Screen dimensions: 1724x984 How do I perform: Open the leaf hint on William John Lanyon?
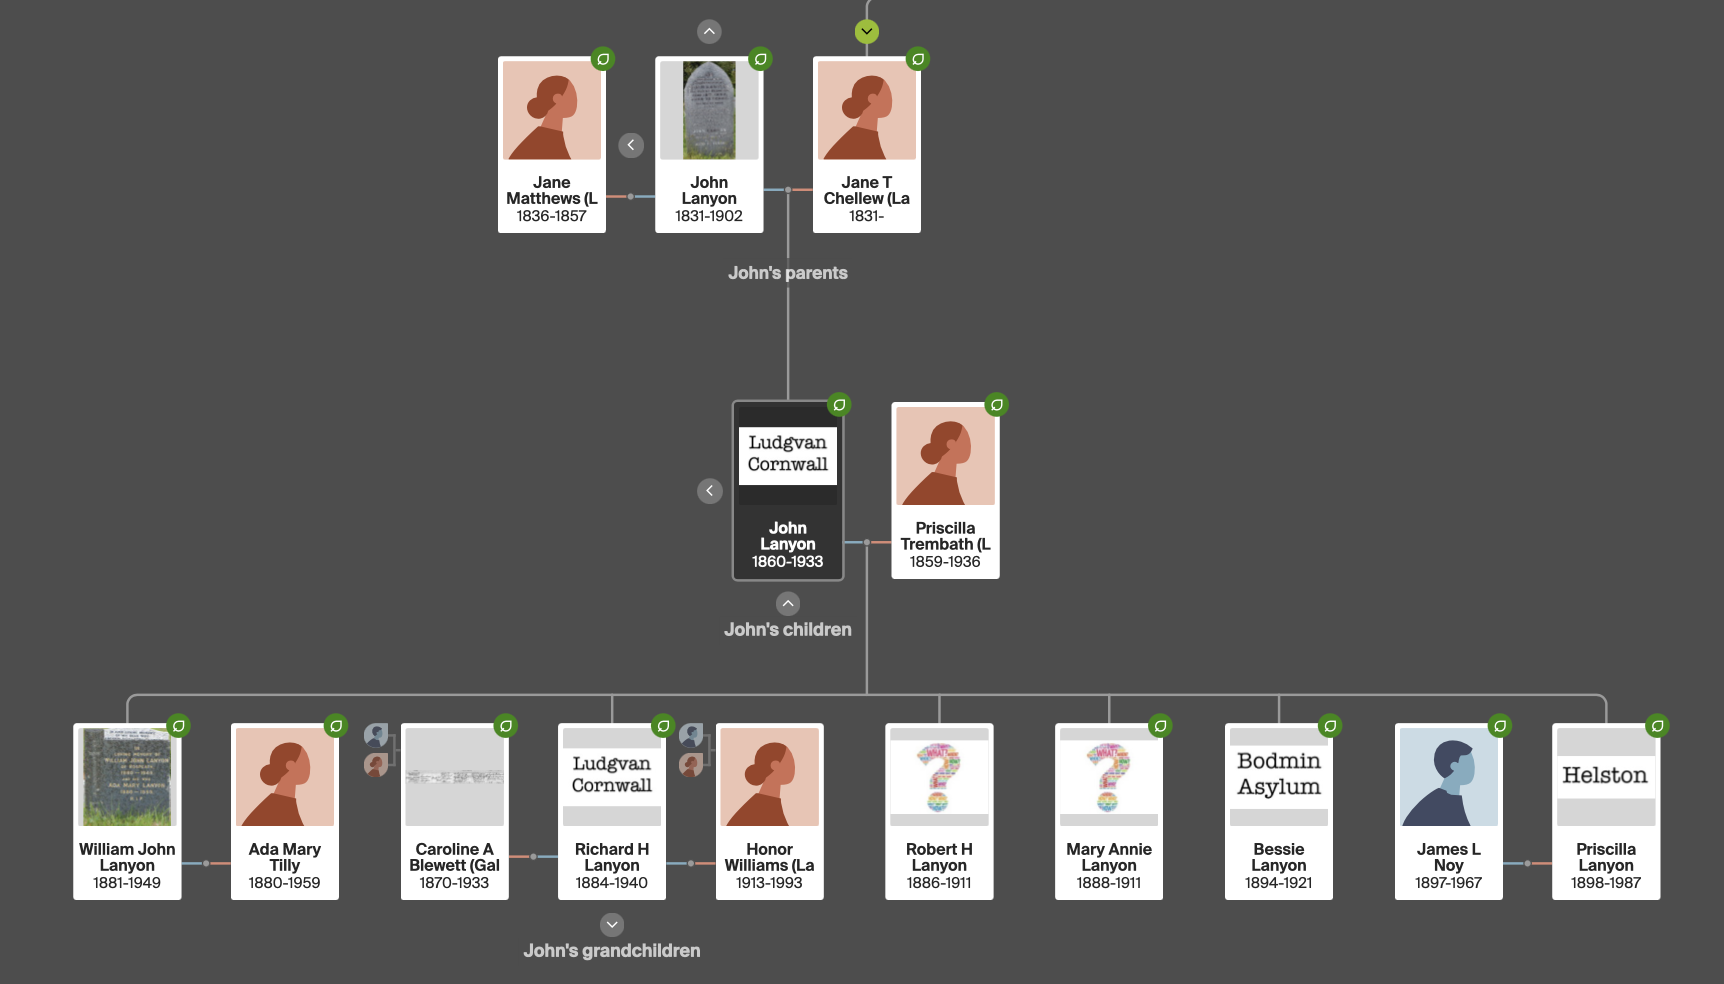(179, 726)
